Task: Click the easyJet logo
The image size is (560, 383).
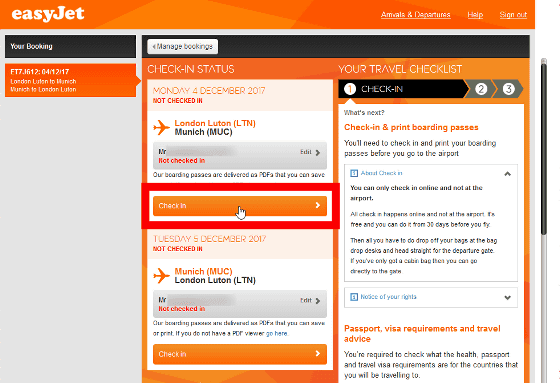Action: pyautogui.click(x=48, y=14)
